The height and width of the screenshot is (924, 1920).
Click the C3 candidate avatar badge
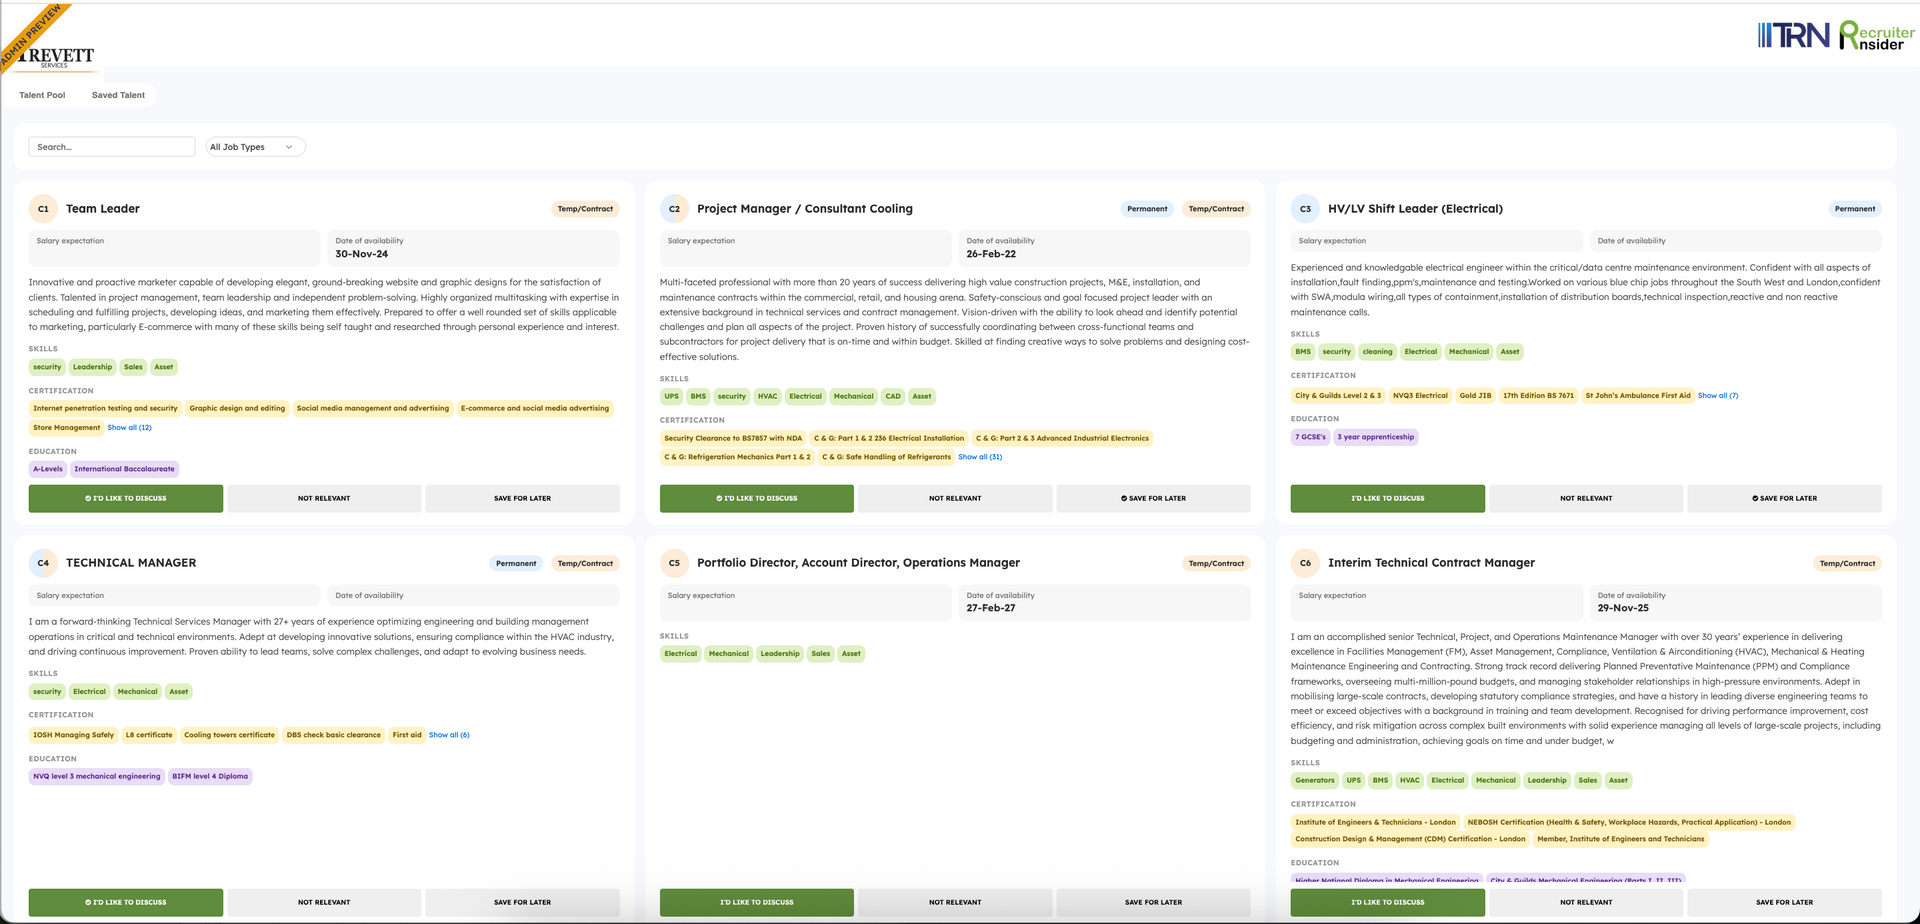[x=1305, y=209]
